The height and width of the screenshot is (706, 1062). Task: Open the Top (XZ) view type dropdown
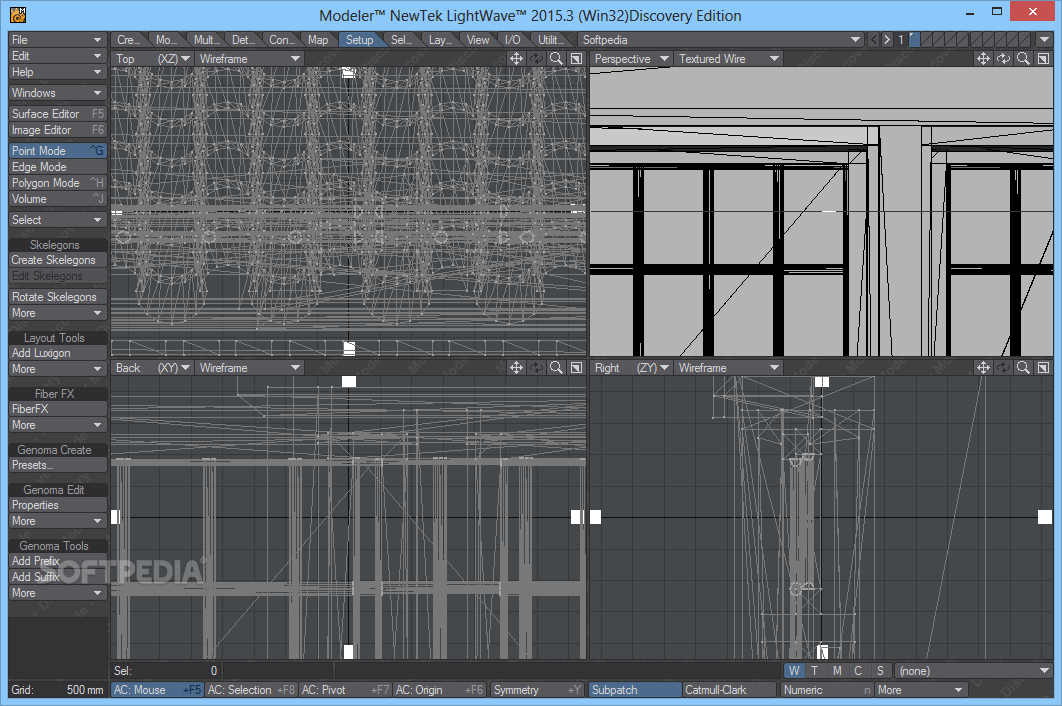[153, 59]
